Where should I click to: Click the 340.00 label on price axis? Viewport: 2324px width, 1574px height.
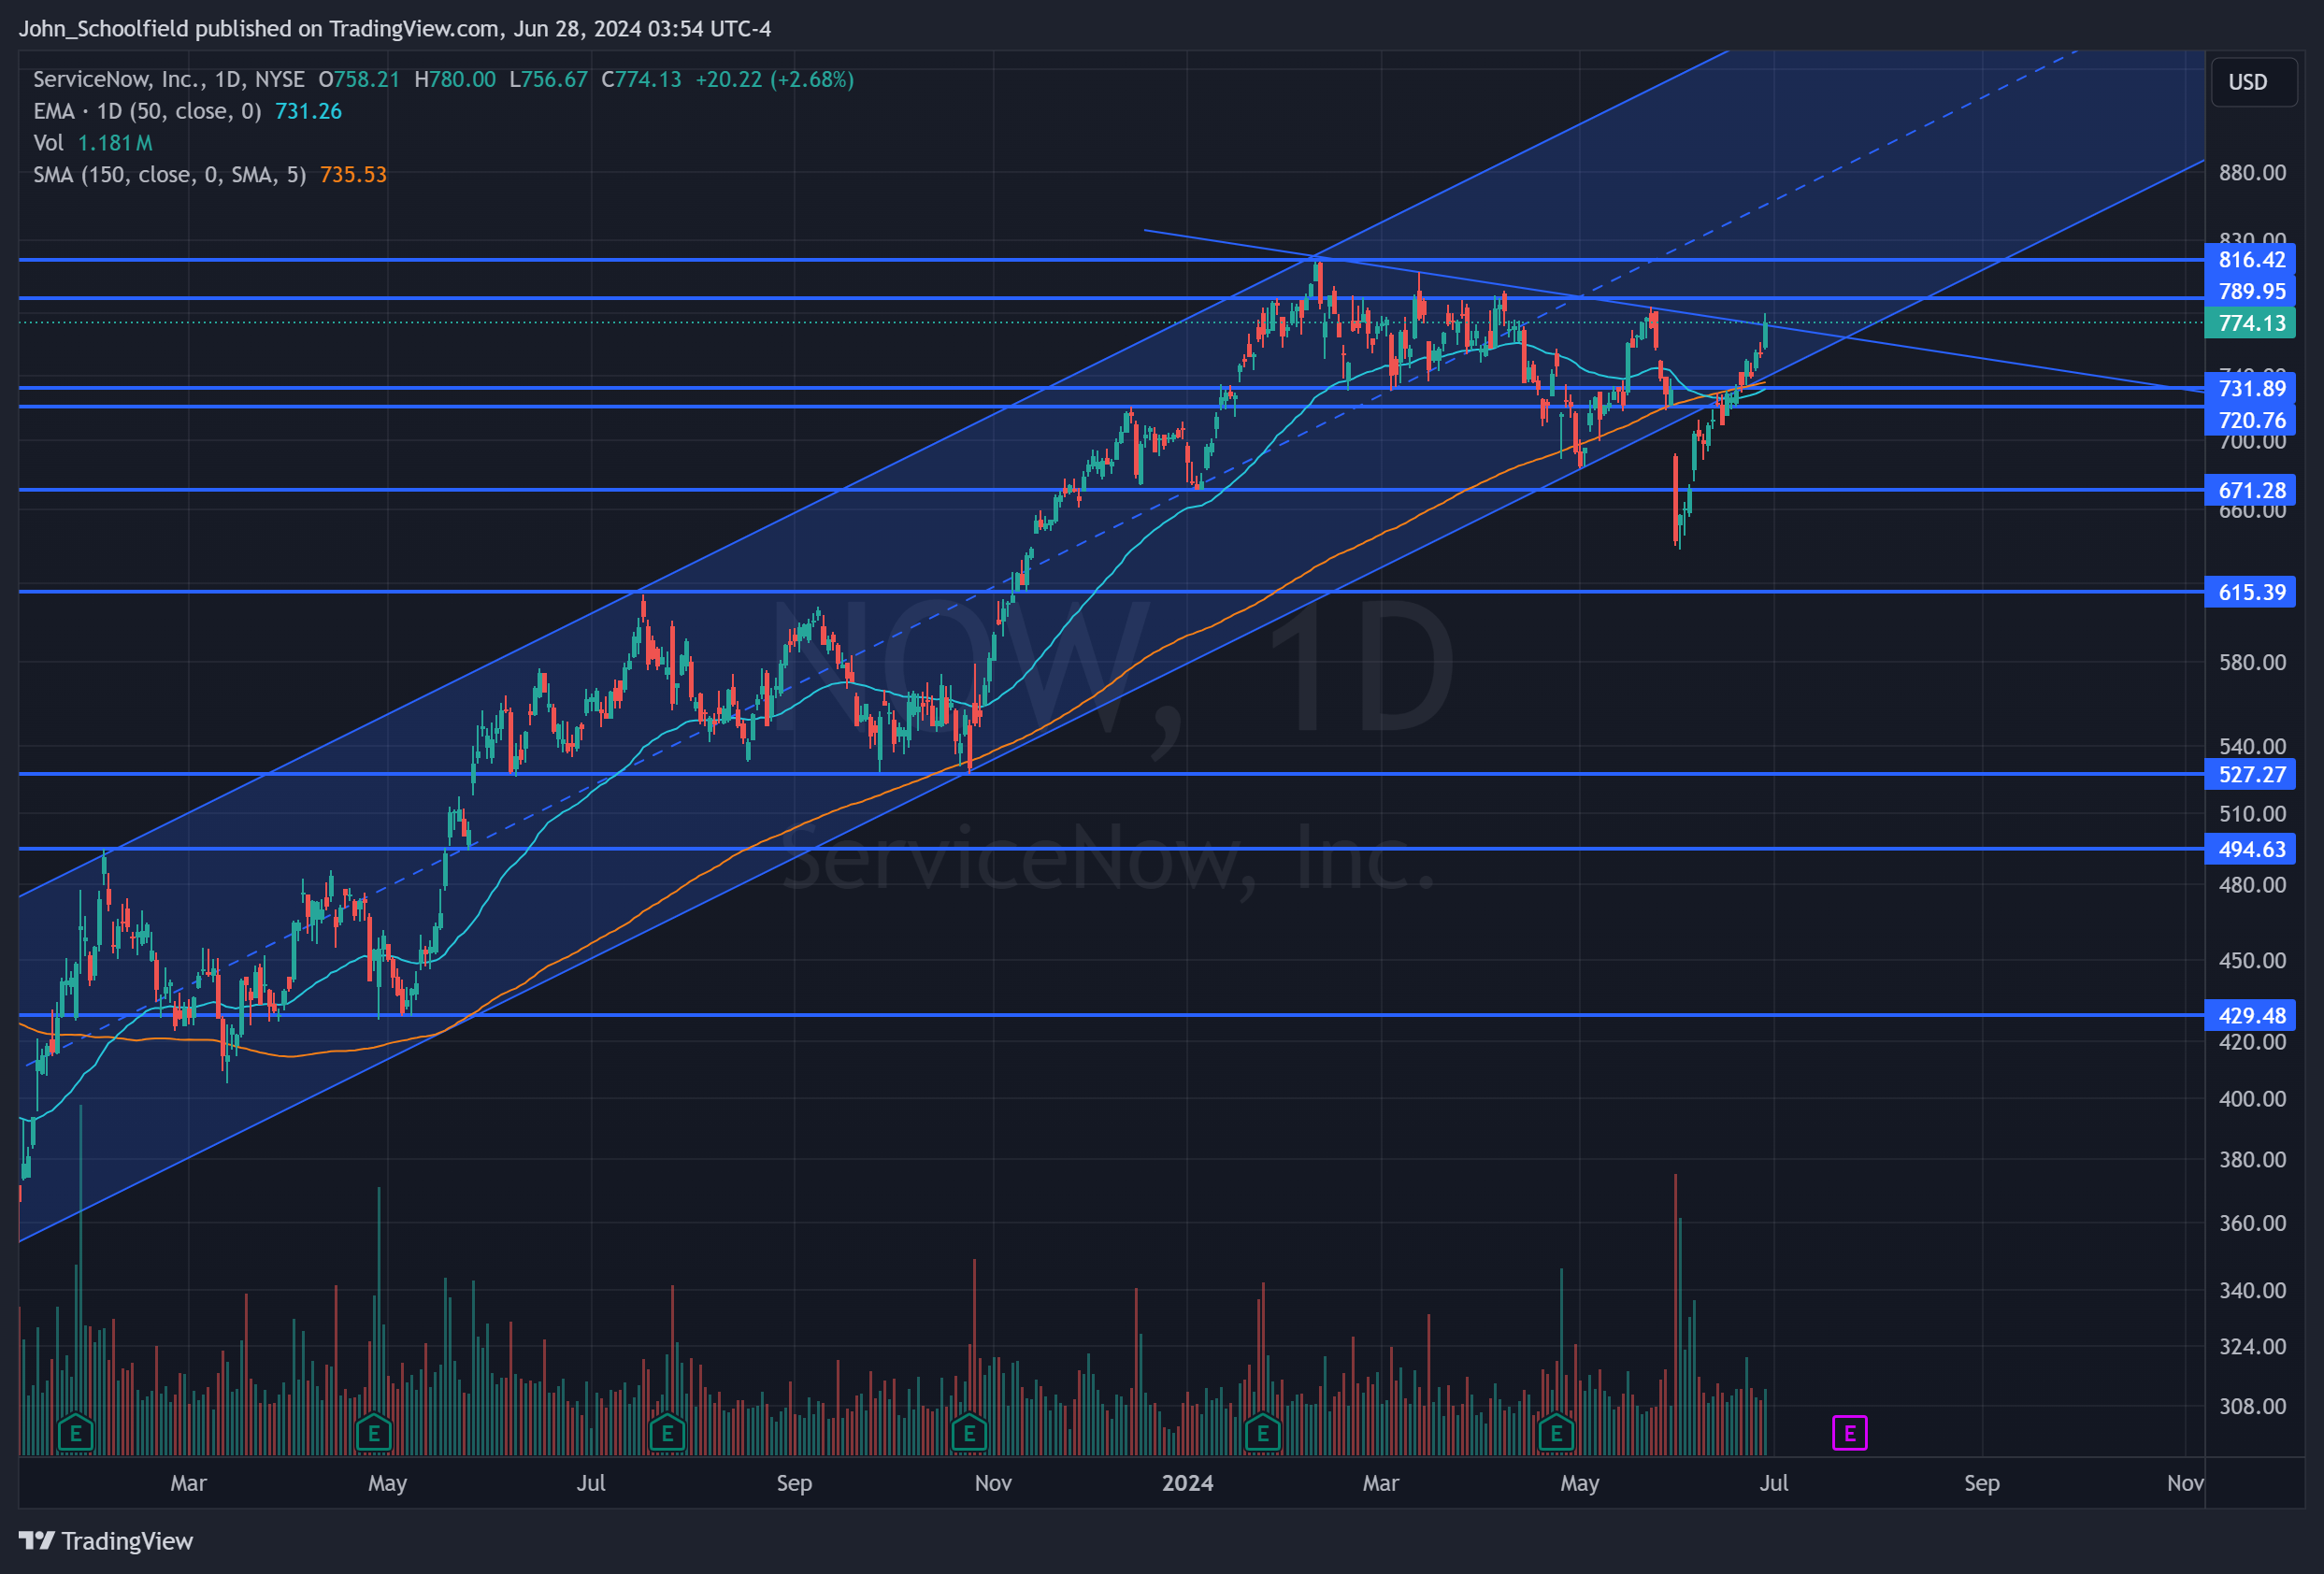(2252, 1290)
